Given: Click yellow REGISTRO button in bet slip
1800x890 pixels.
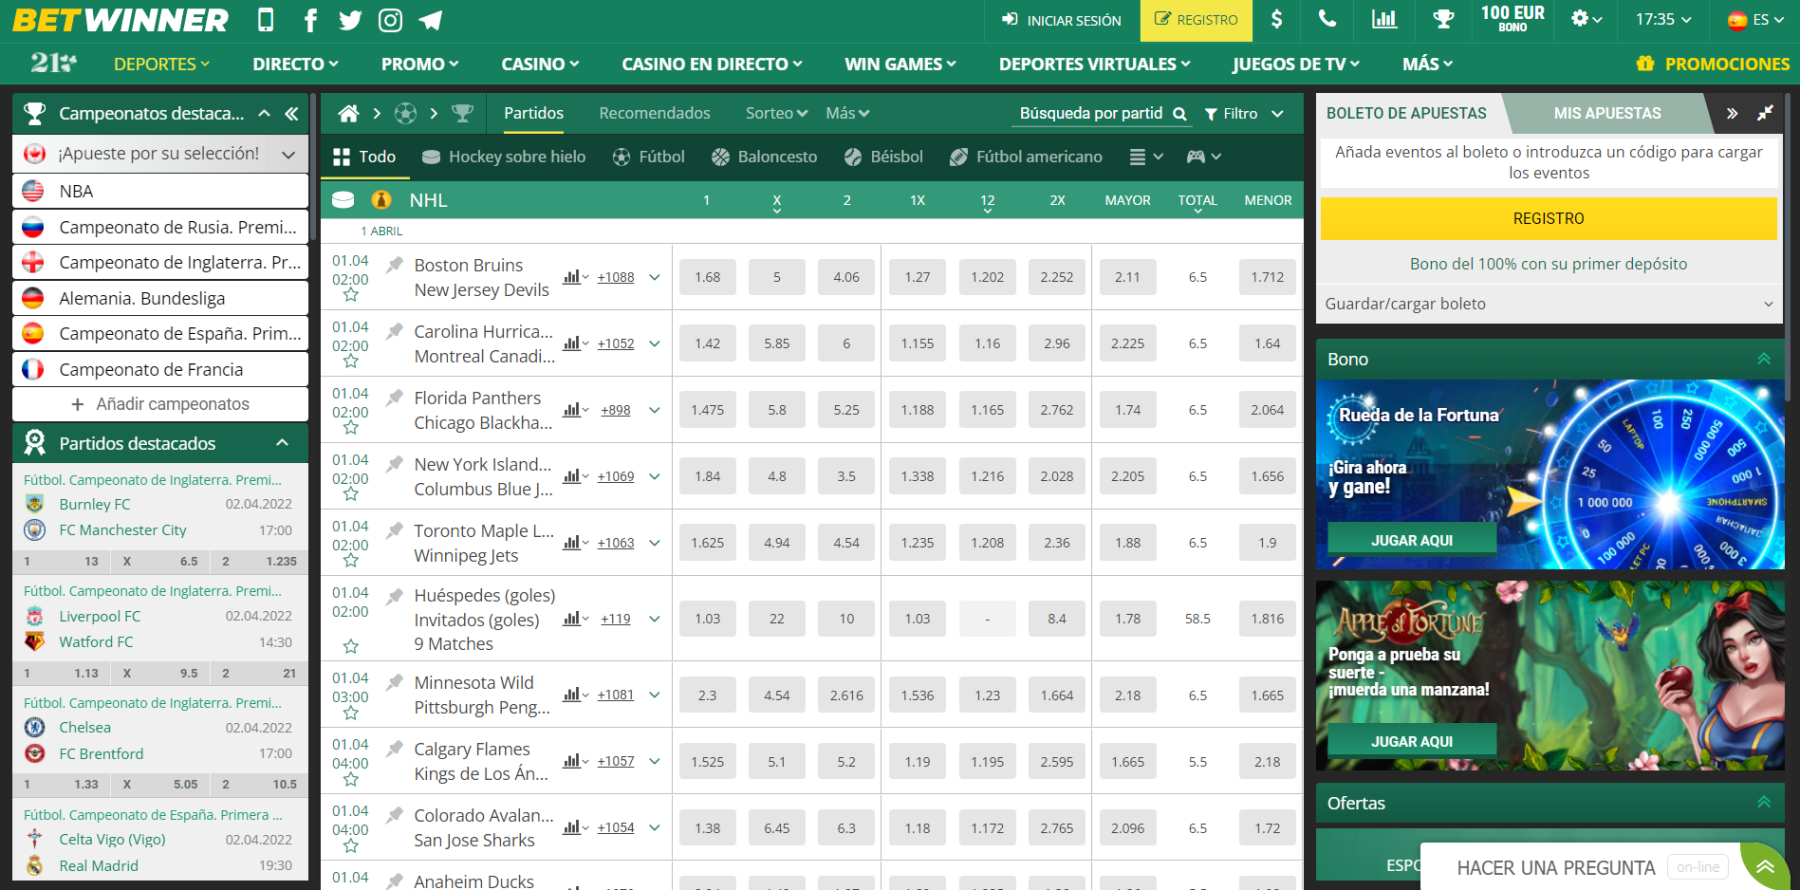Looking at the screenshot, I should point(1548,219).
